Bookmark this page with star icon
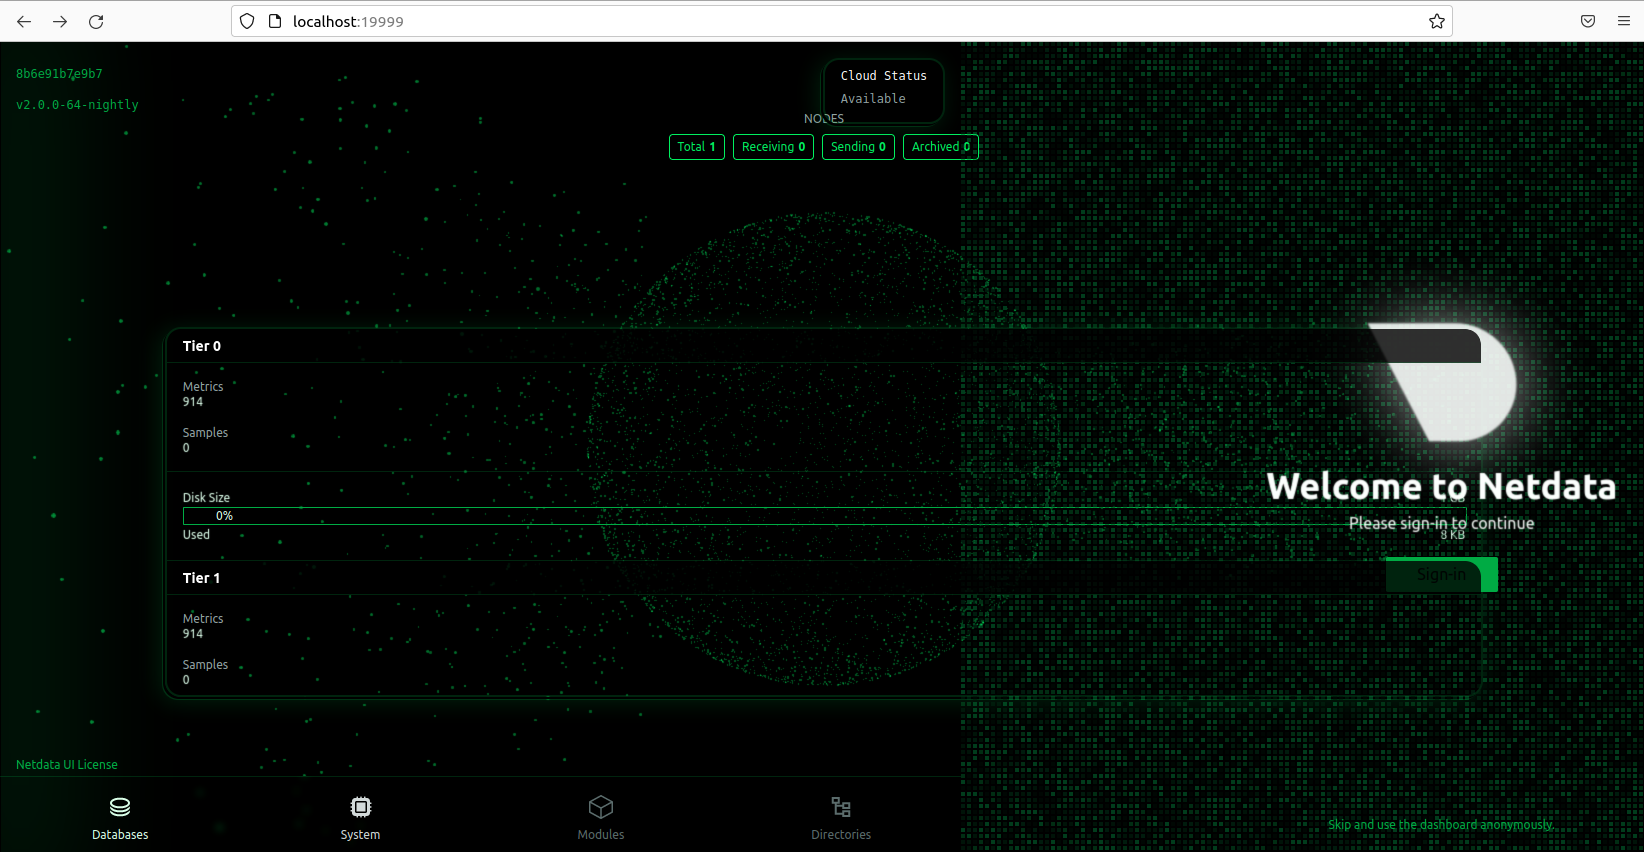The height and width of the screenshot is (852, 1644). point(1436,21)
